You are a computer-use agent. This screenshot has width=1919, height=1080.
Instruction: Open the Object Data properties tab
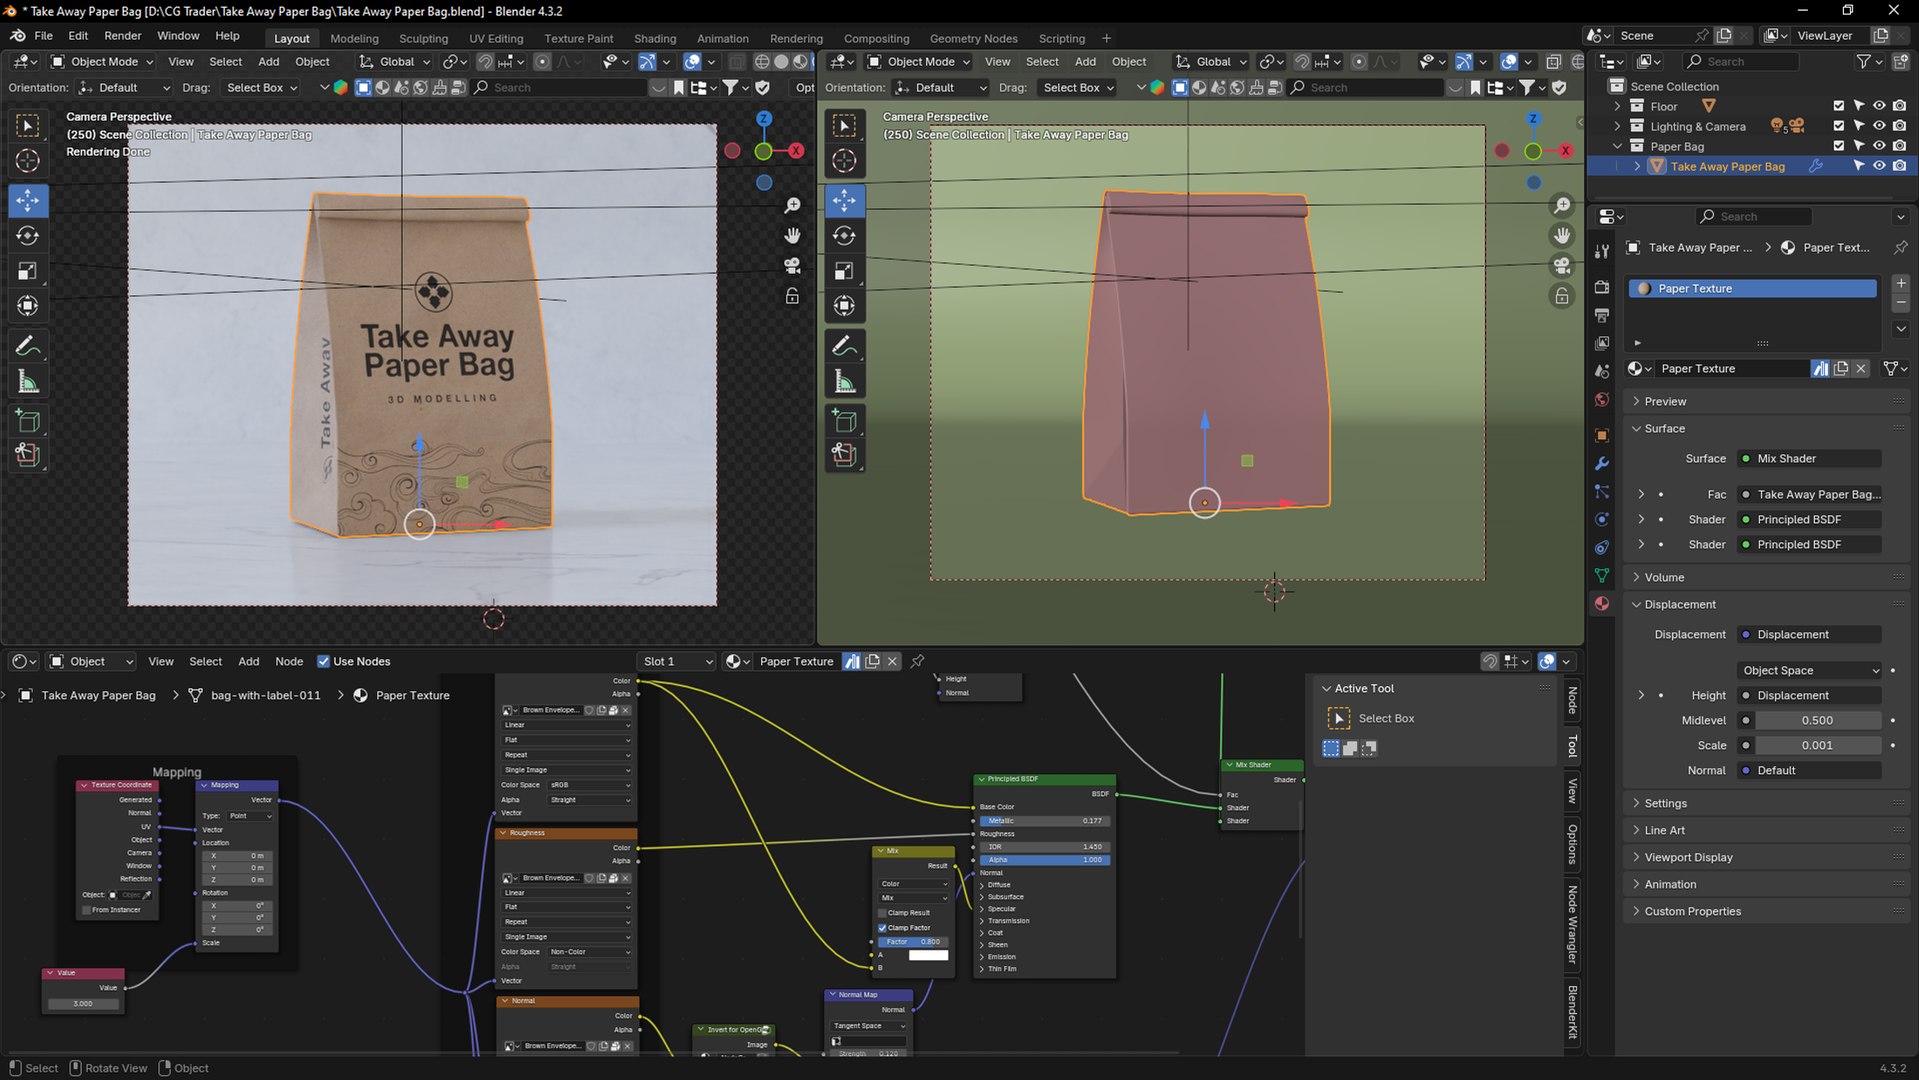click(1602, 576)
